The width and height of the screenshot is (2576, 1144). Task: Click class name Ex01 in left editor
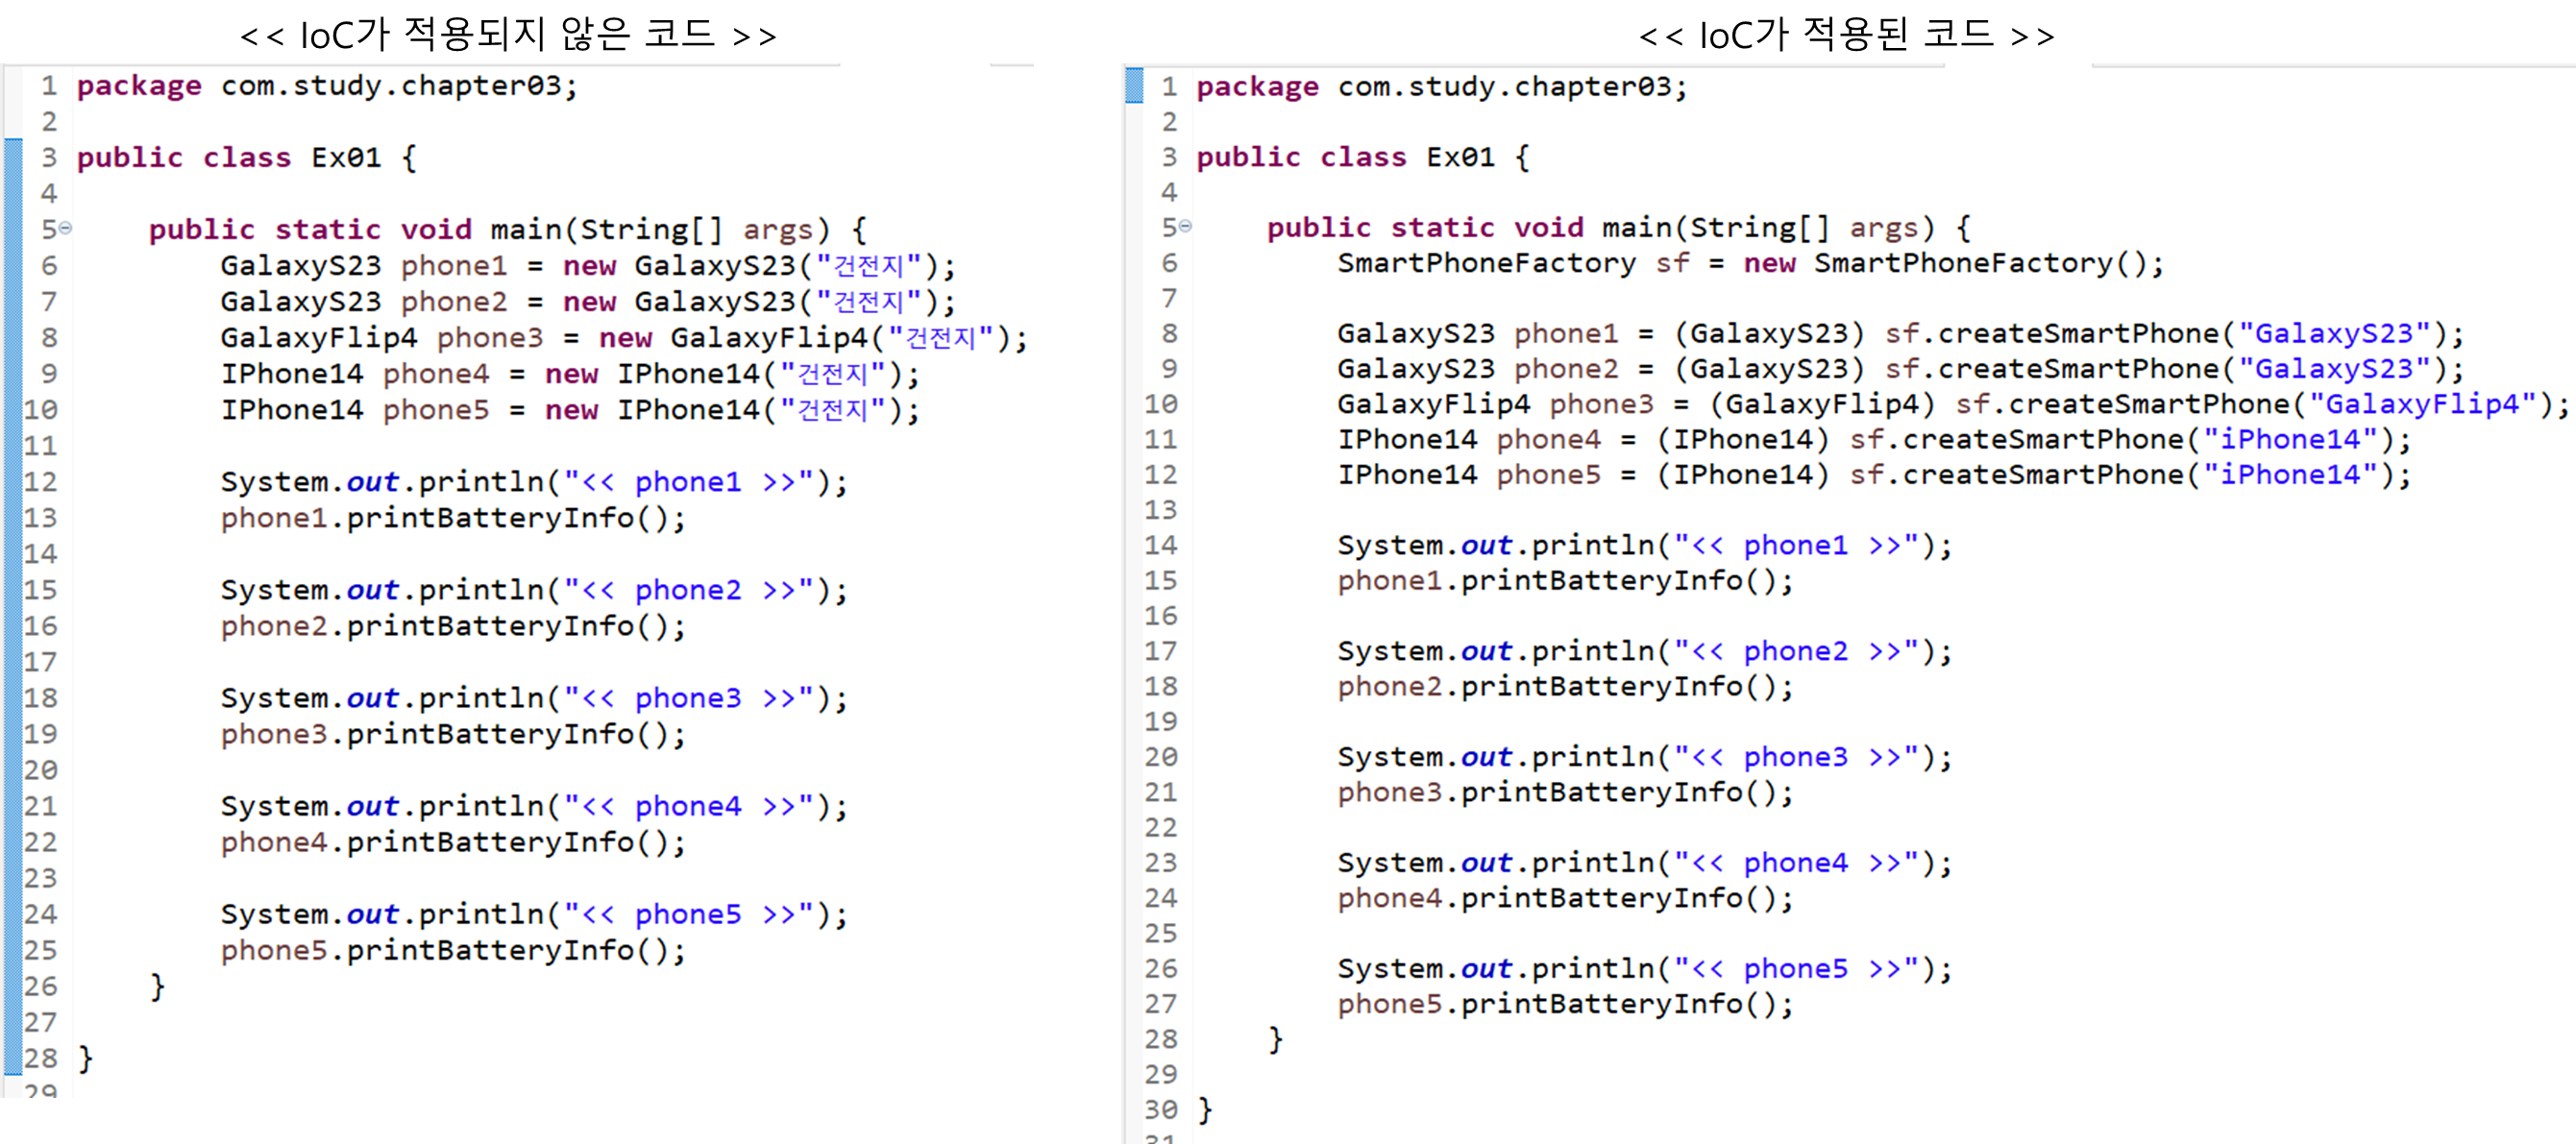[x=345, y=158]
